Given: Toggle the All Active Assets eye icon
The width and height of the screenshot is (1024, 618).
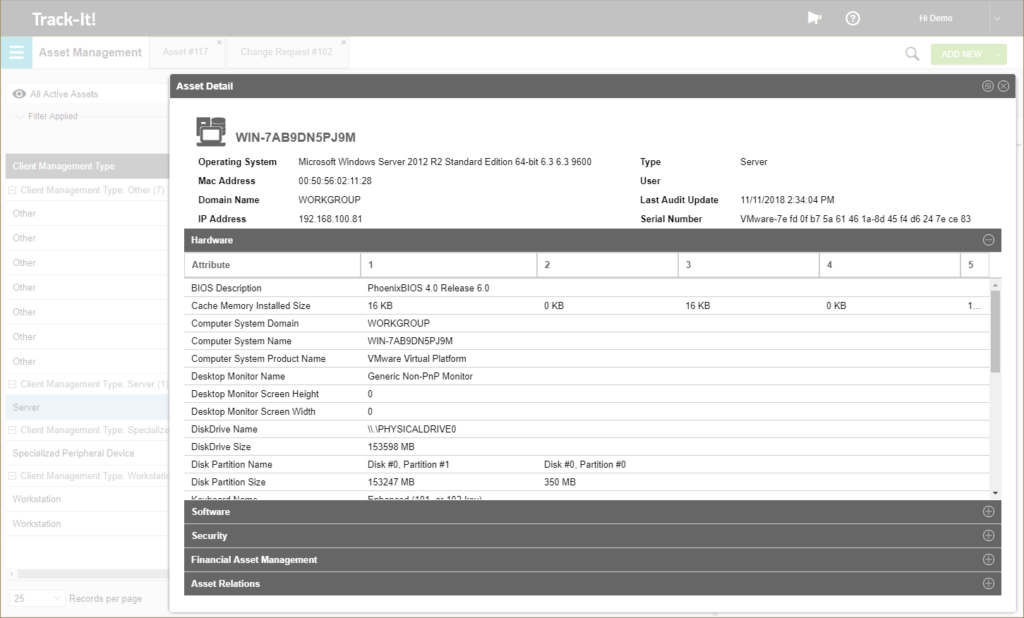Looking at the screenshot, I should pyautogui.click(x=18, y=92).
